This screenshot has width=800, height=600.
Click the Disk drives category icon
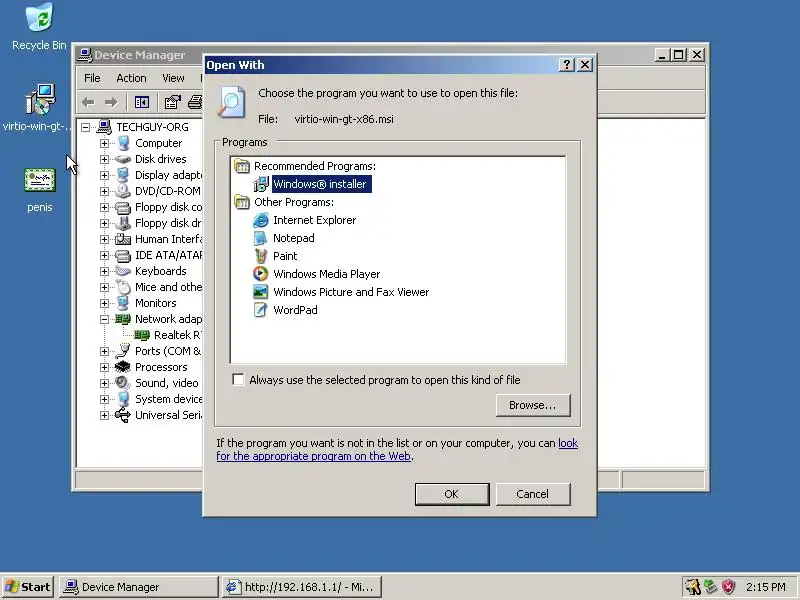click(x=123, y=159)
